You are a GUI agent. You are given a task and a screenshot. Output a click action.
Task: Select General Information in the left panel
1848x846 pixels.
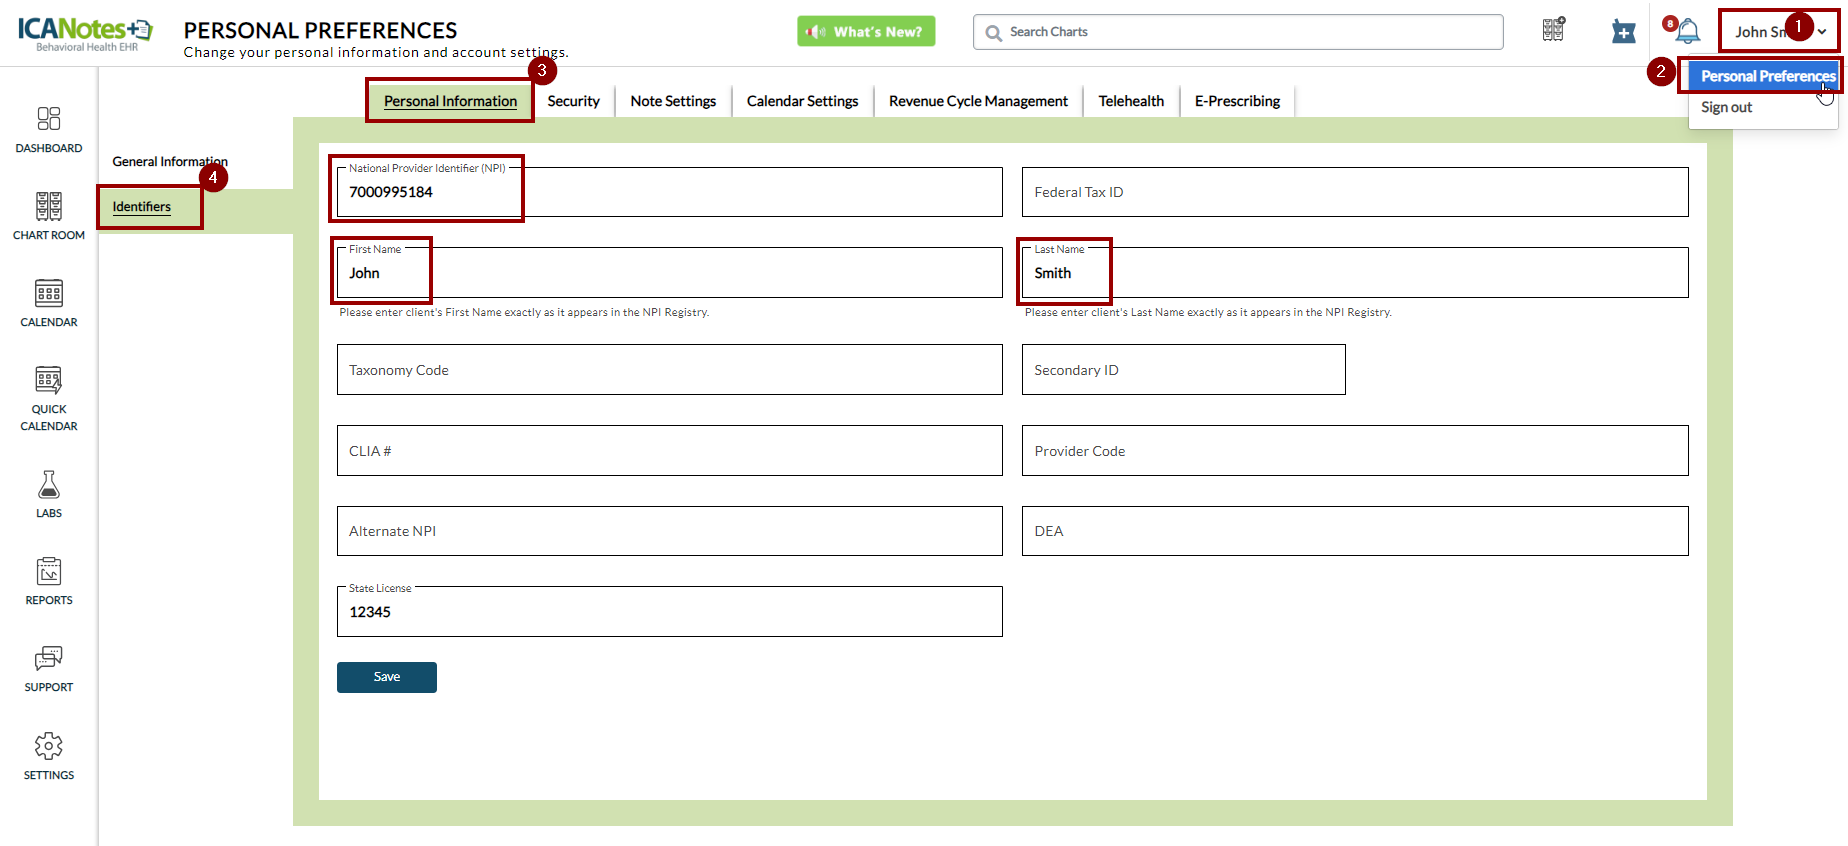tap(169, 161)
